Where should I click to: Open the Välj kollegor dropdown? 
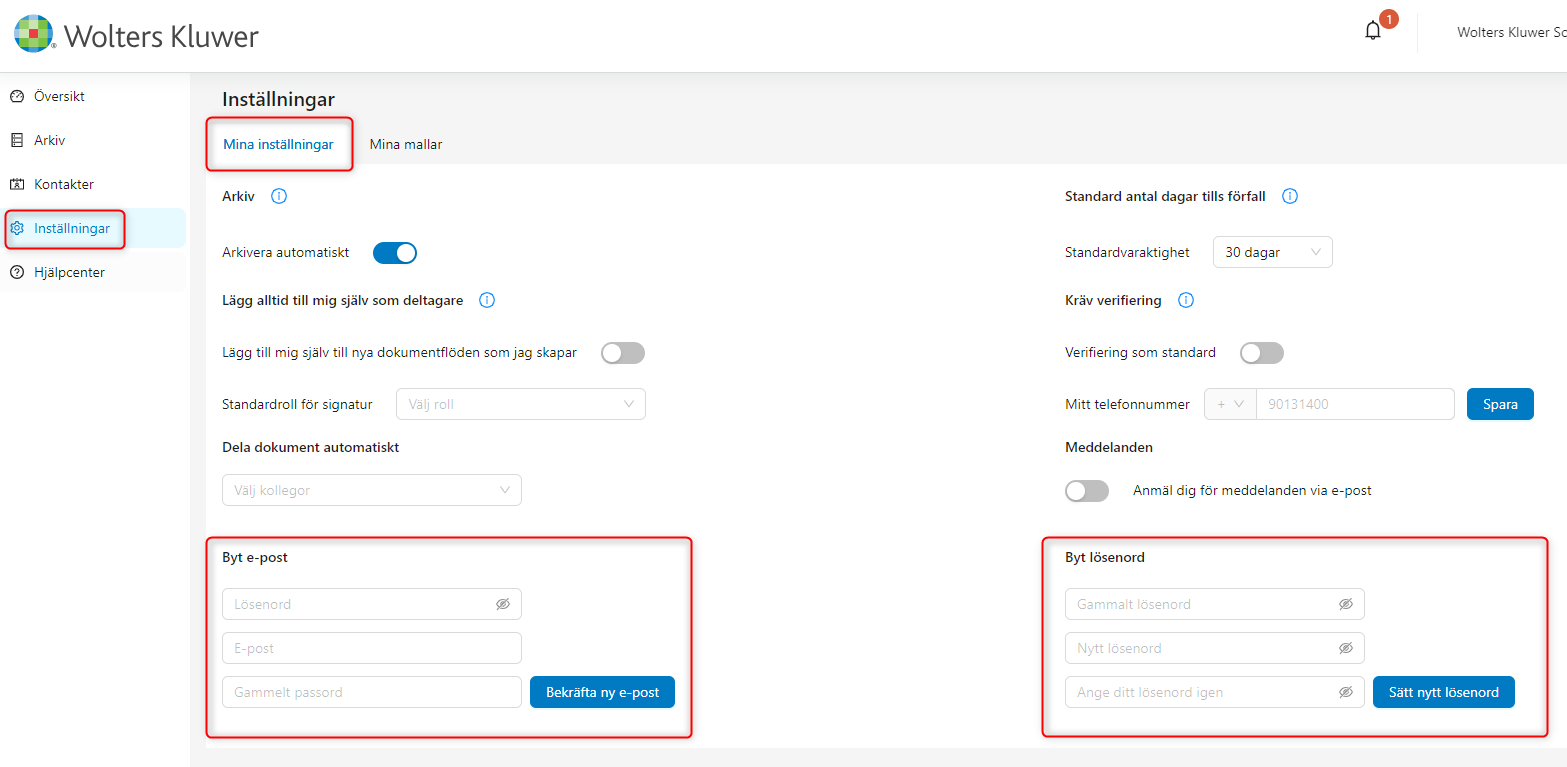[372, 490]
